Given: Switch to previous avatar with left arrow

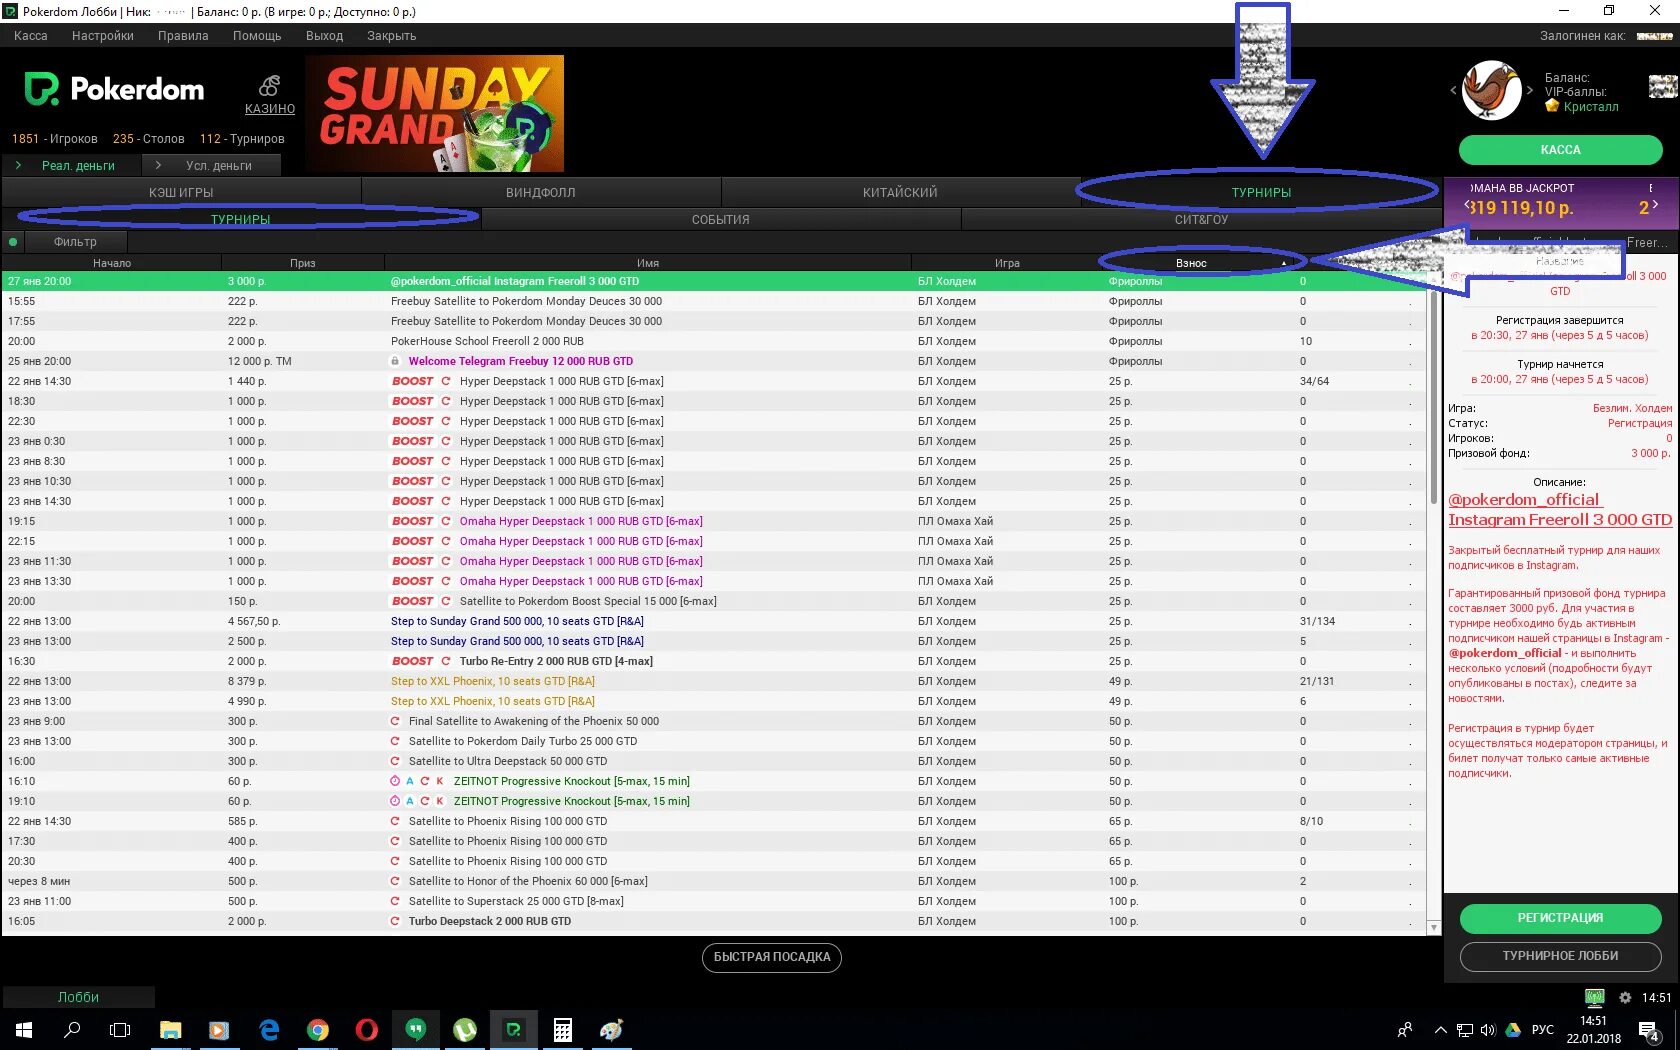Looking at the screenshot, I should (x=1453, y=90).
